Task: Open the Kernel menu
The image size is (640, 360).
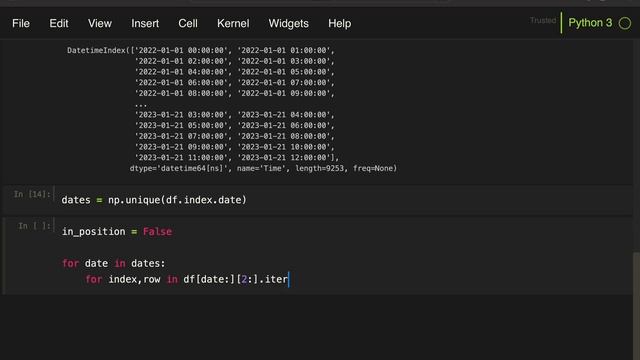Action: pyautogui.click(x=233, y=24)
